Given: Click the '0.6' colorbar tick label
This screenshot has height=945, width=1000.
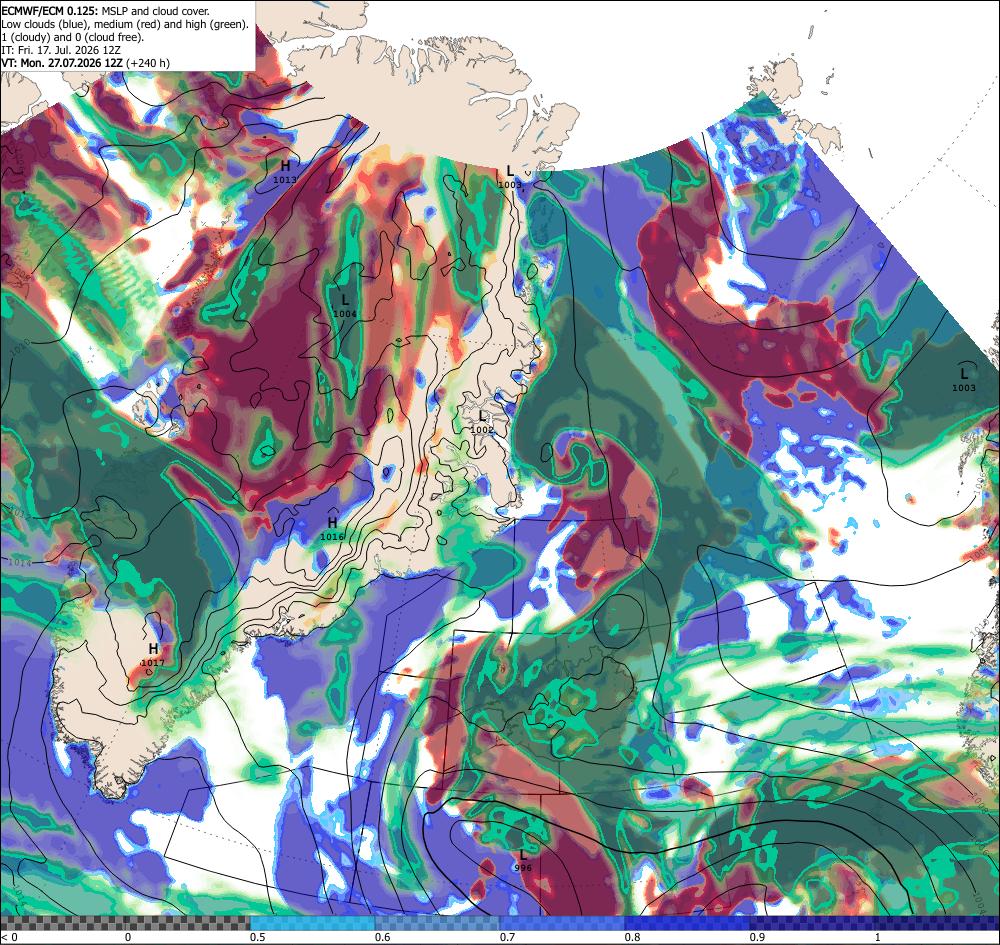Looking at the screenshot, I should [x=383, y=937].
